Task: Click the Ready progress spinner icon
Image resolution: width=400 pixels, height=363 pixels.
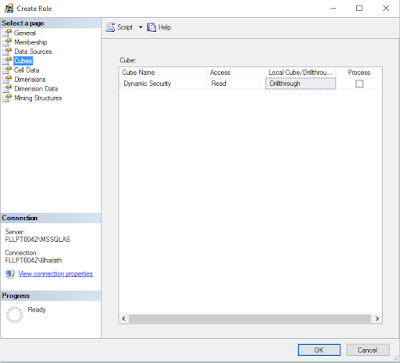Action: pos(15,315)
